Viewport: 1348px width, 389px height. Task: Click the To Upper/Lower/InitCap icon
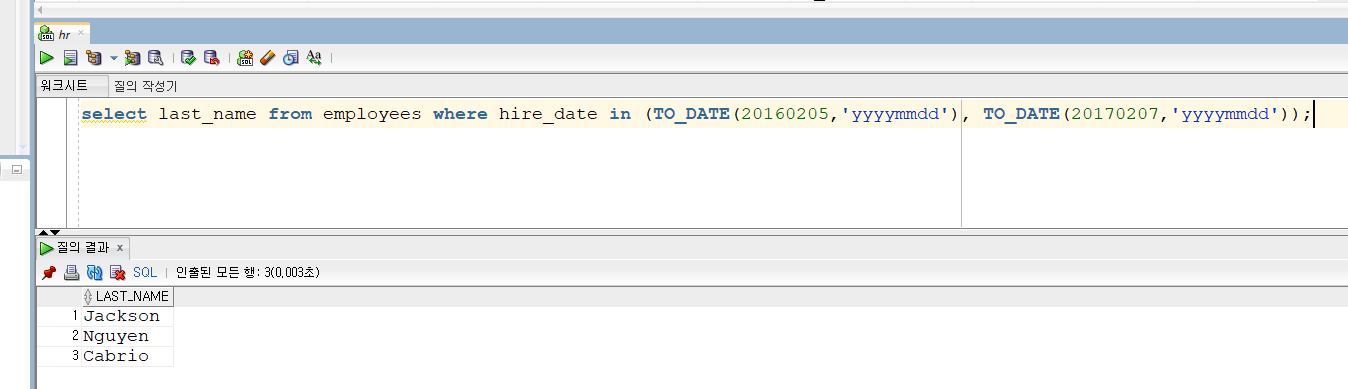click(x=314, y=58)
